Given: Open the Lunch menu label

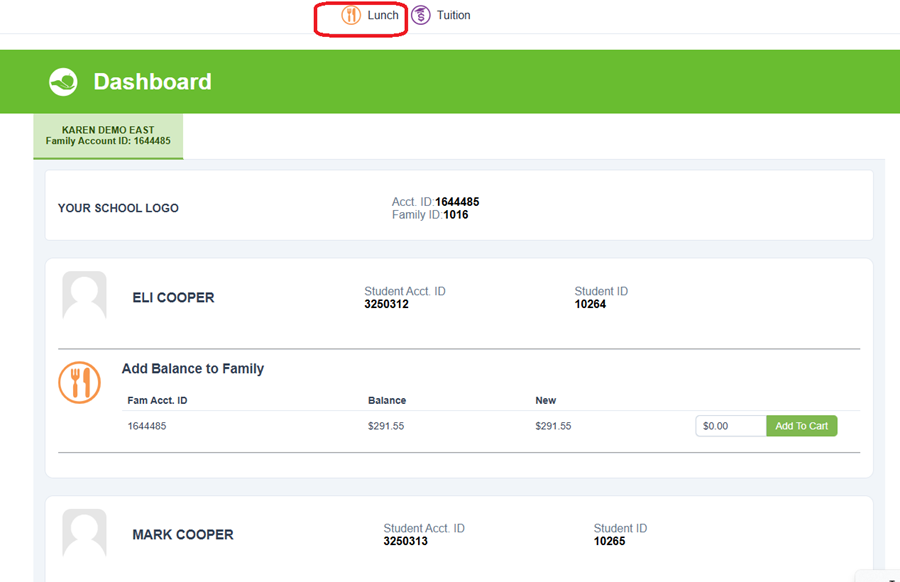Looking at the screenshot, I should 383,15.
